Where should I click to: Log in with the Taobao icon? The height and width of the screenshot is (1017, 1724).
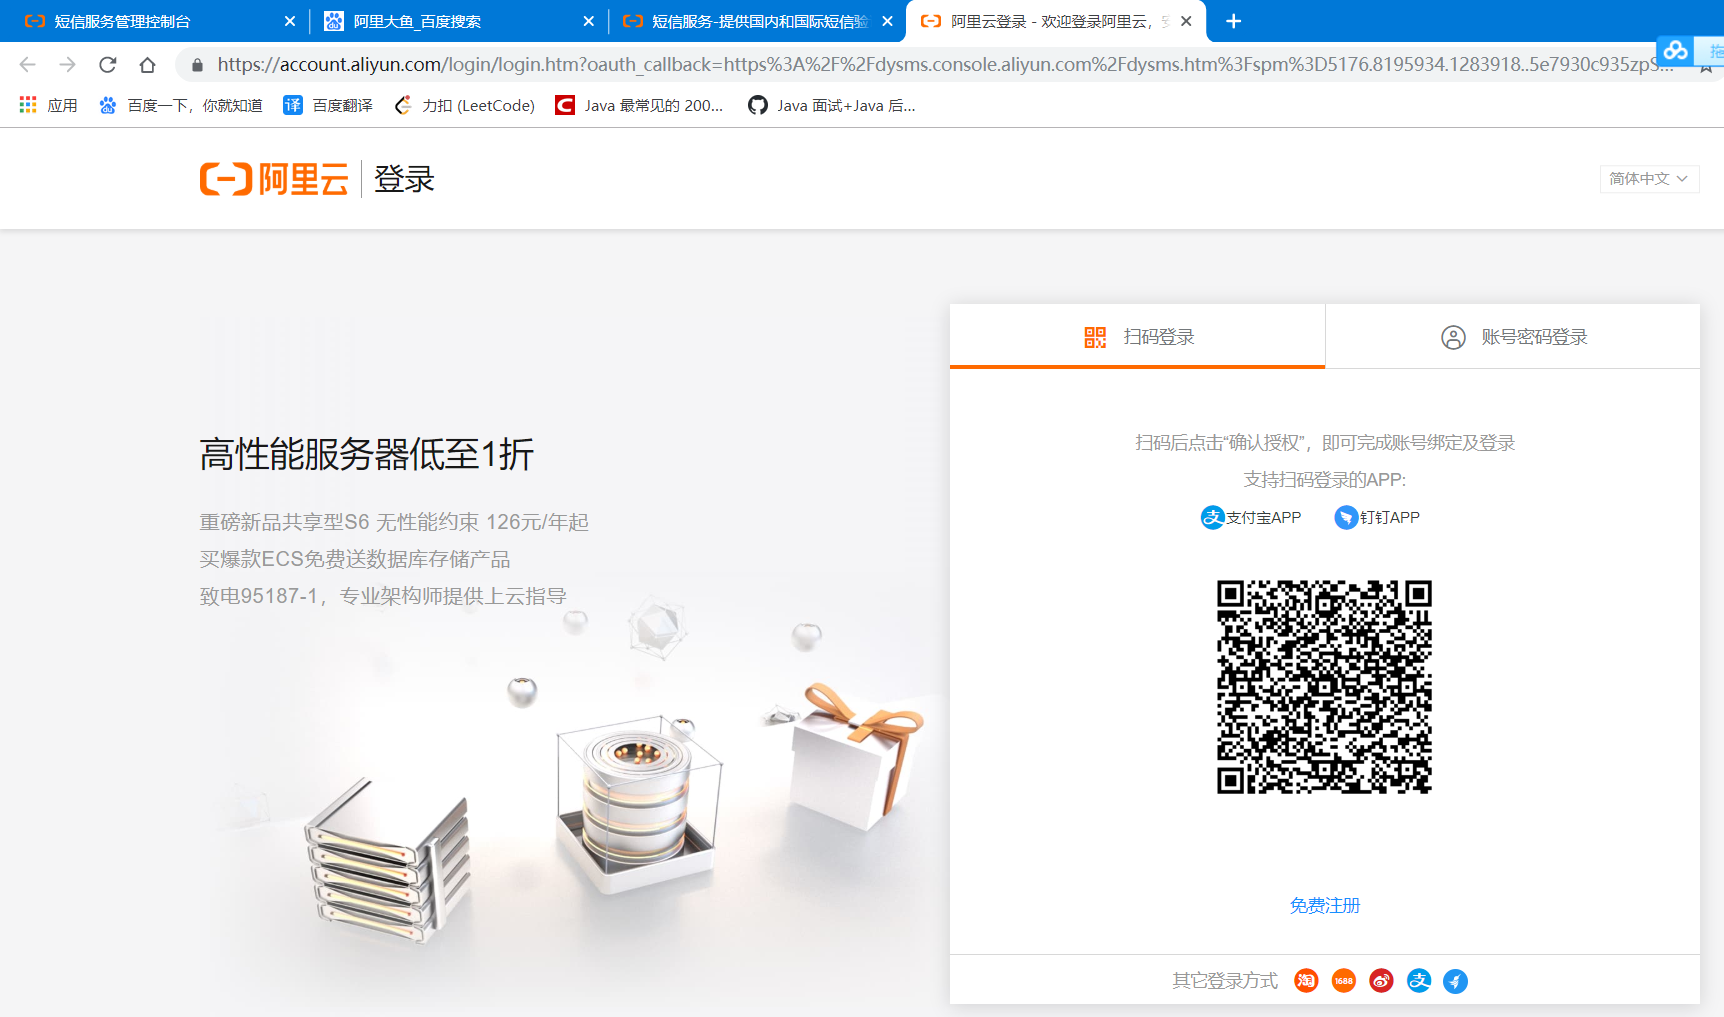tap(1306, 981)
